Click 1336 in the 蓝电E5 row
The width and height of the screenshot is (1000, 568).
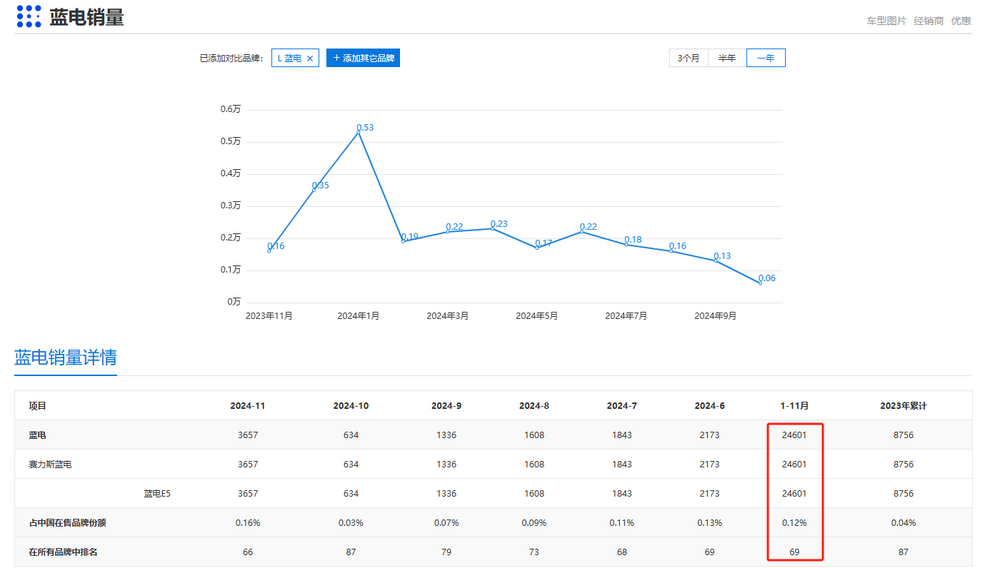coord(446,493)
